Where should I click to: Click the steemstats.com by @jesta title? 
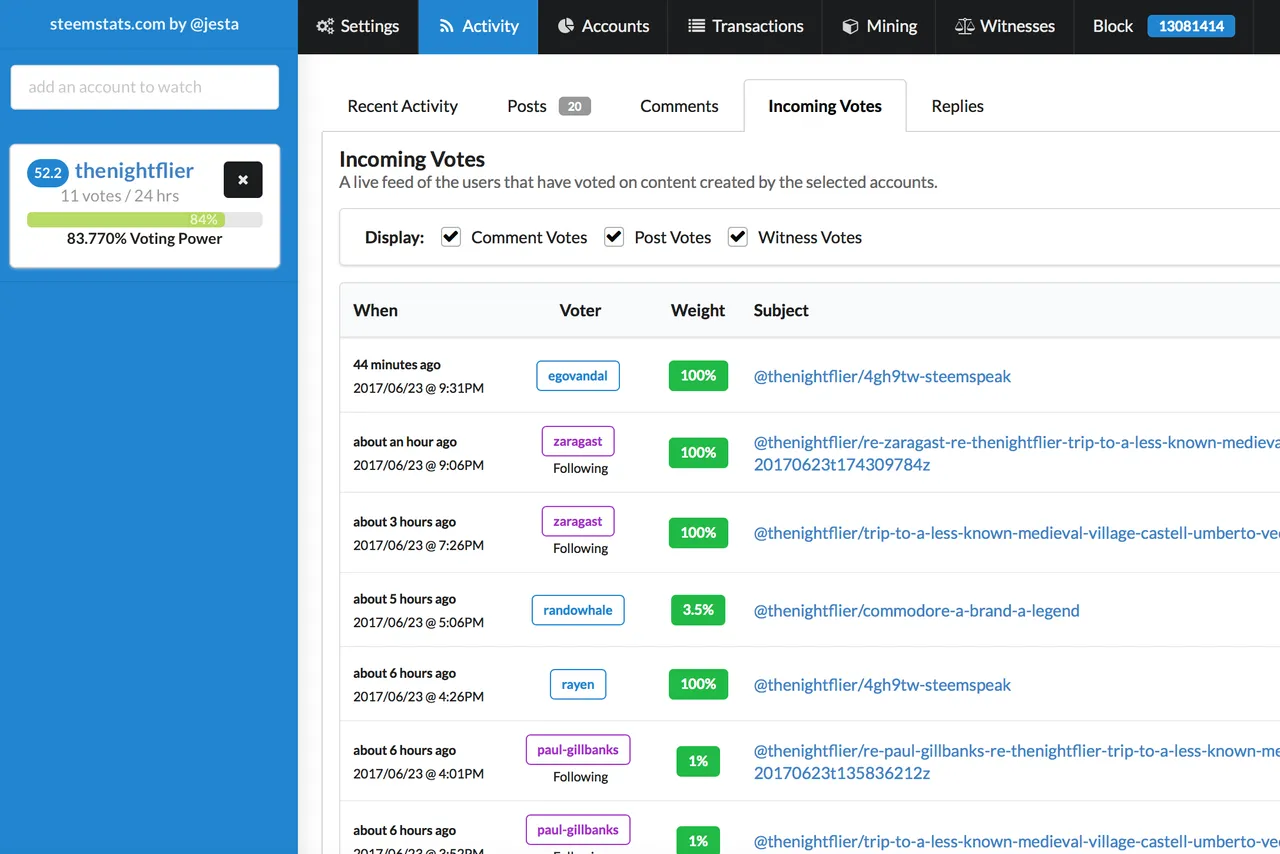[x=144, y=23]
